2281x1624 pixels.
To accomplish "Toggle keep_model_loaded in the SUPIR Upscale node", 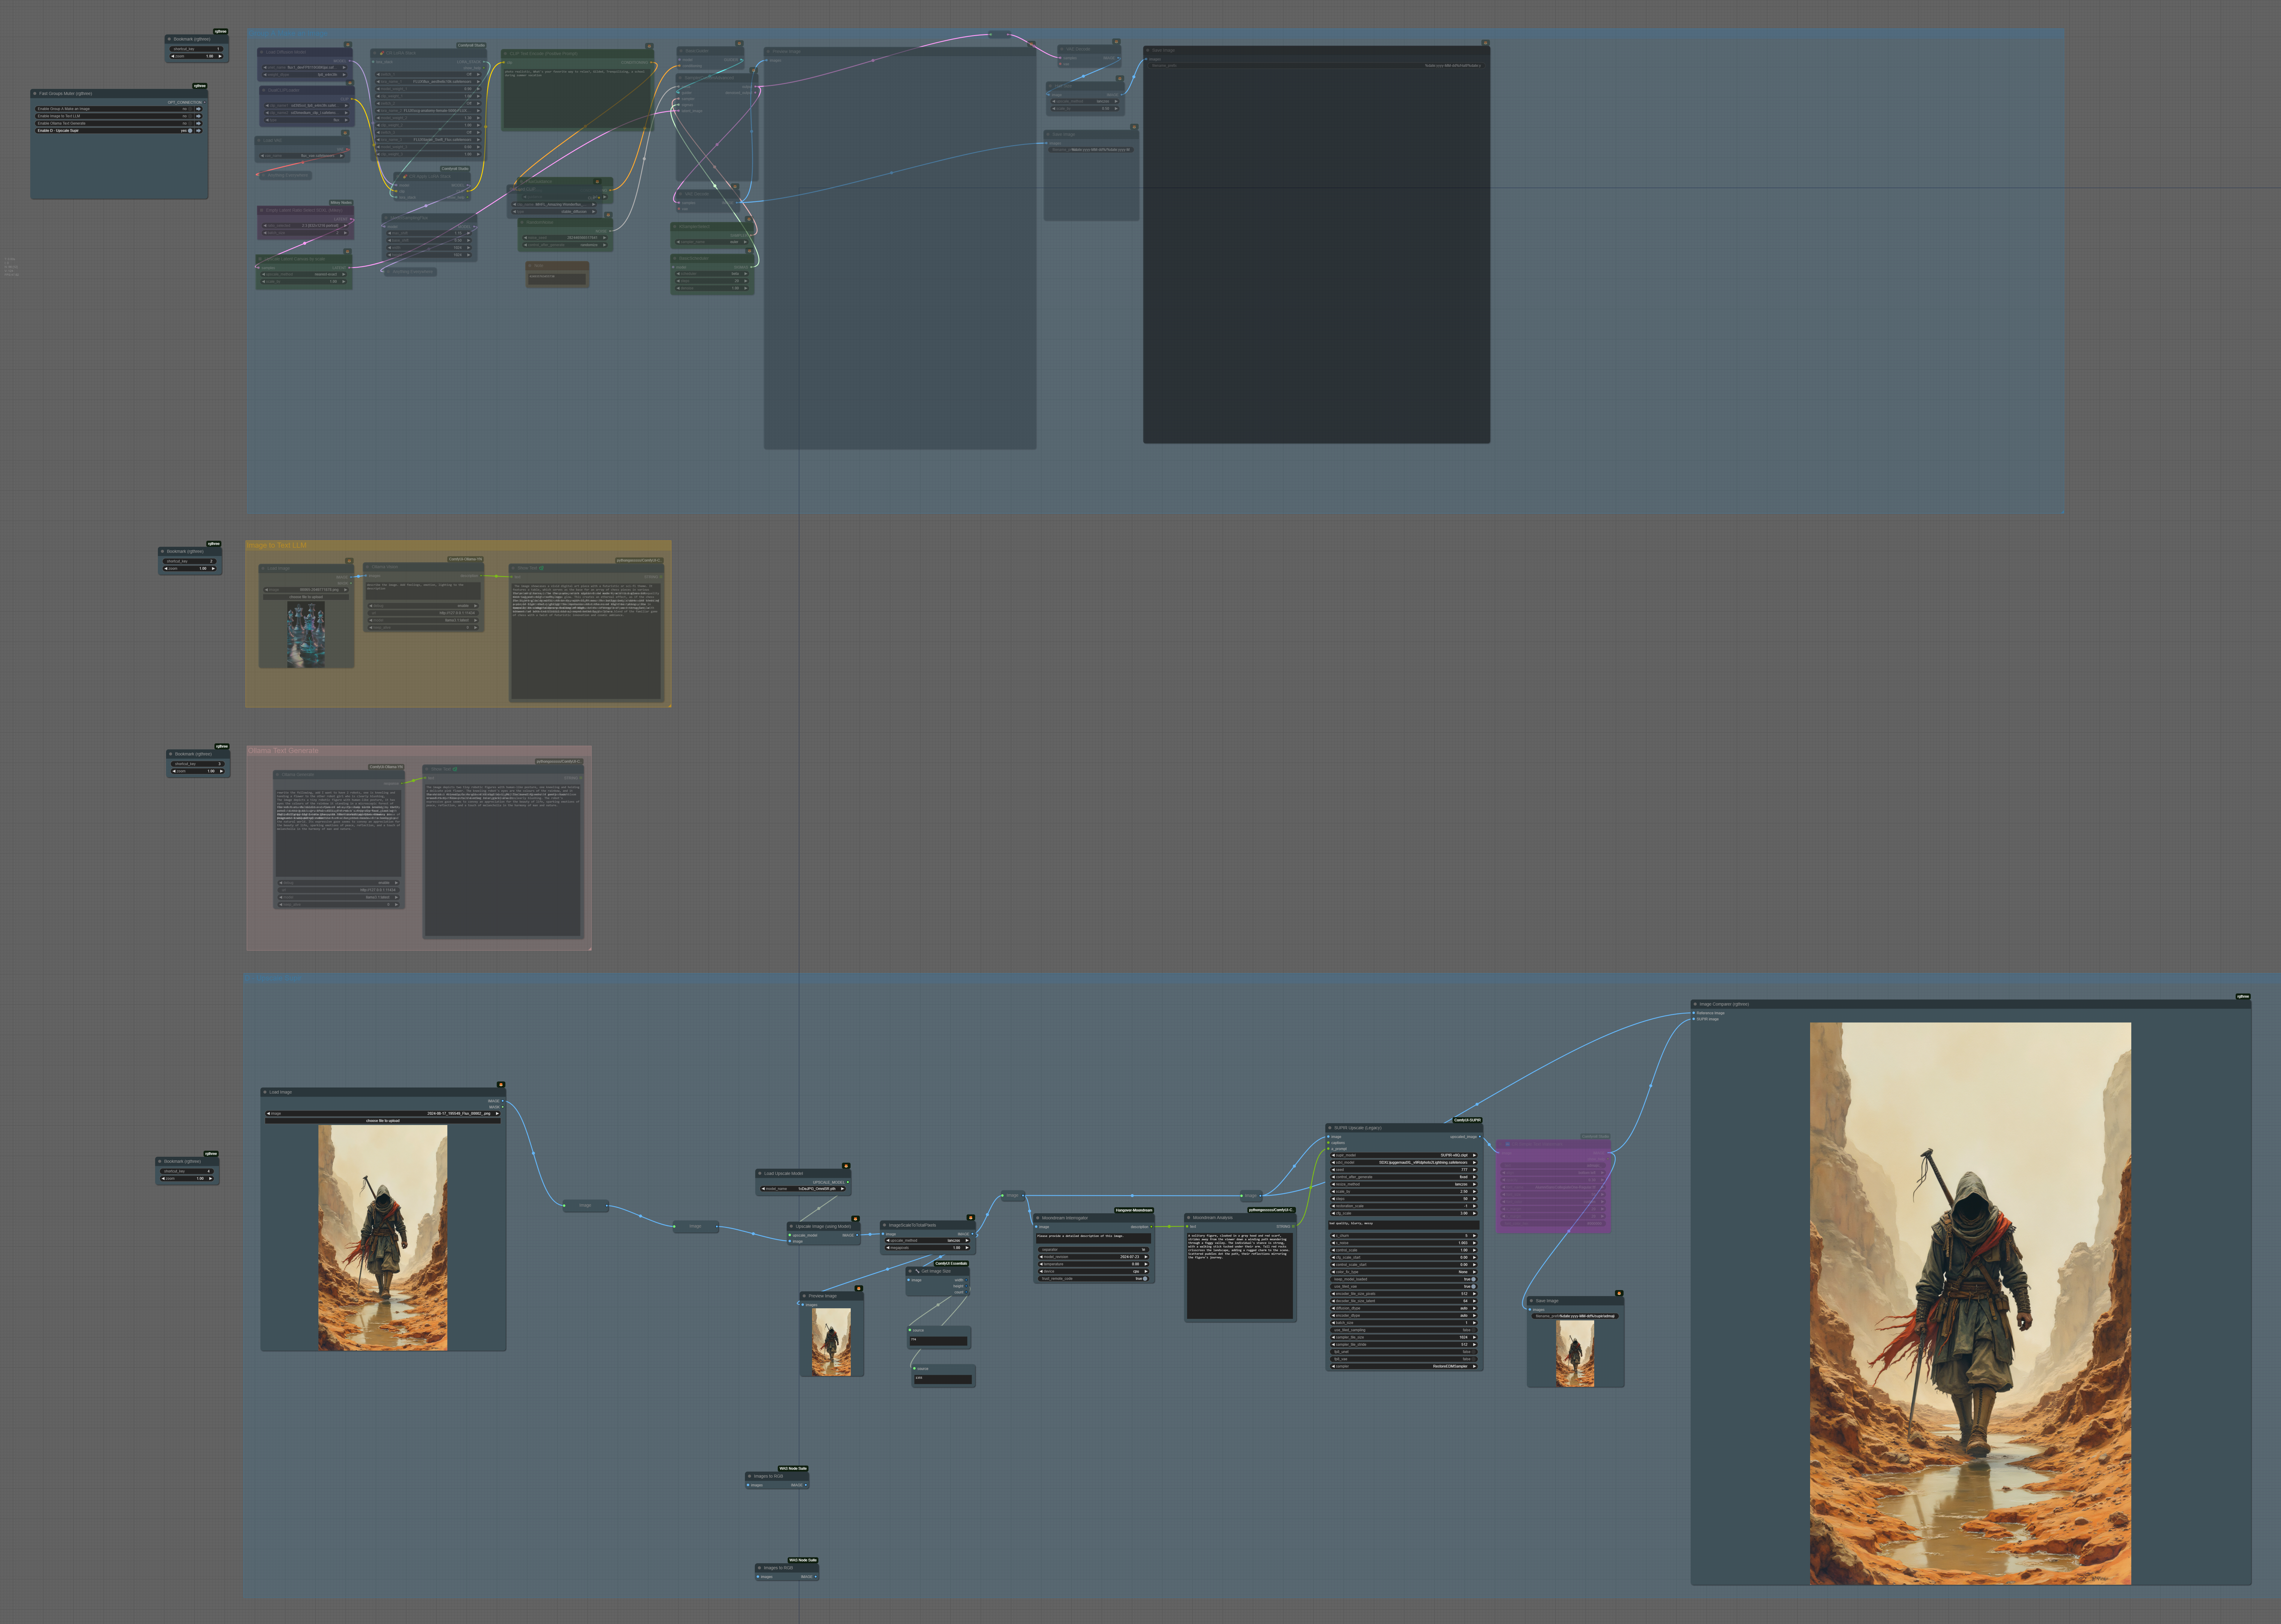I will (x=1473, y=1279).
